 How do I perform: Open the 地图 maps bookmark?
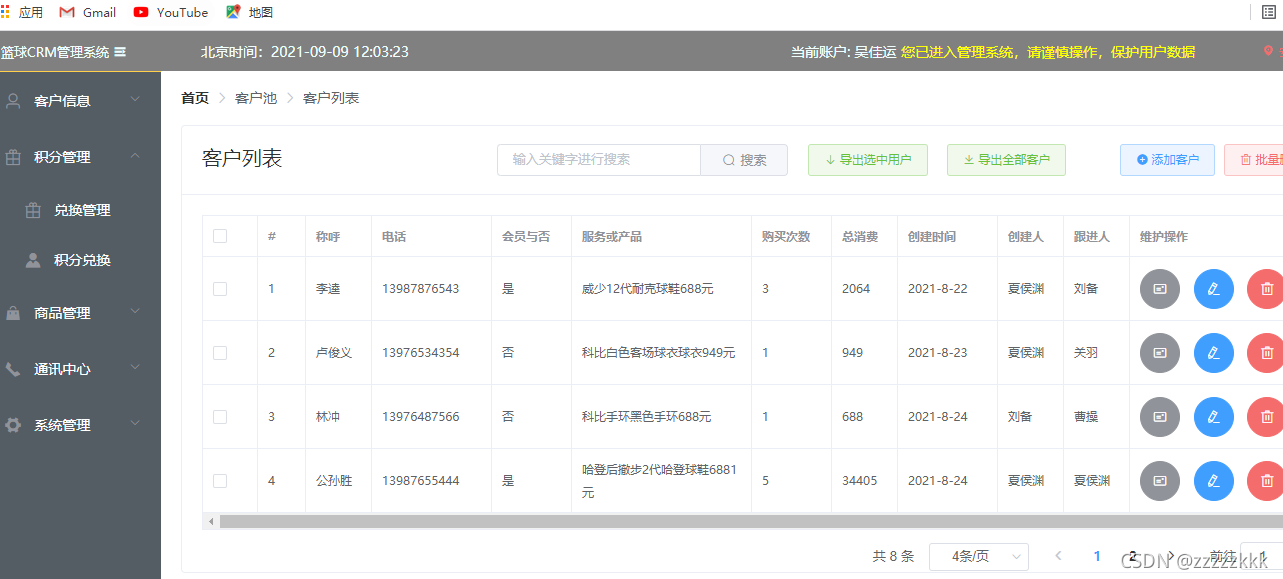coord(249,12)
